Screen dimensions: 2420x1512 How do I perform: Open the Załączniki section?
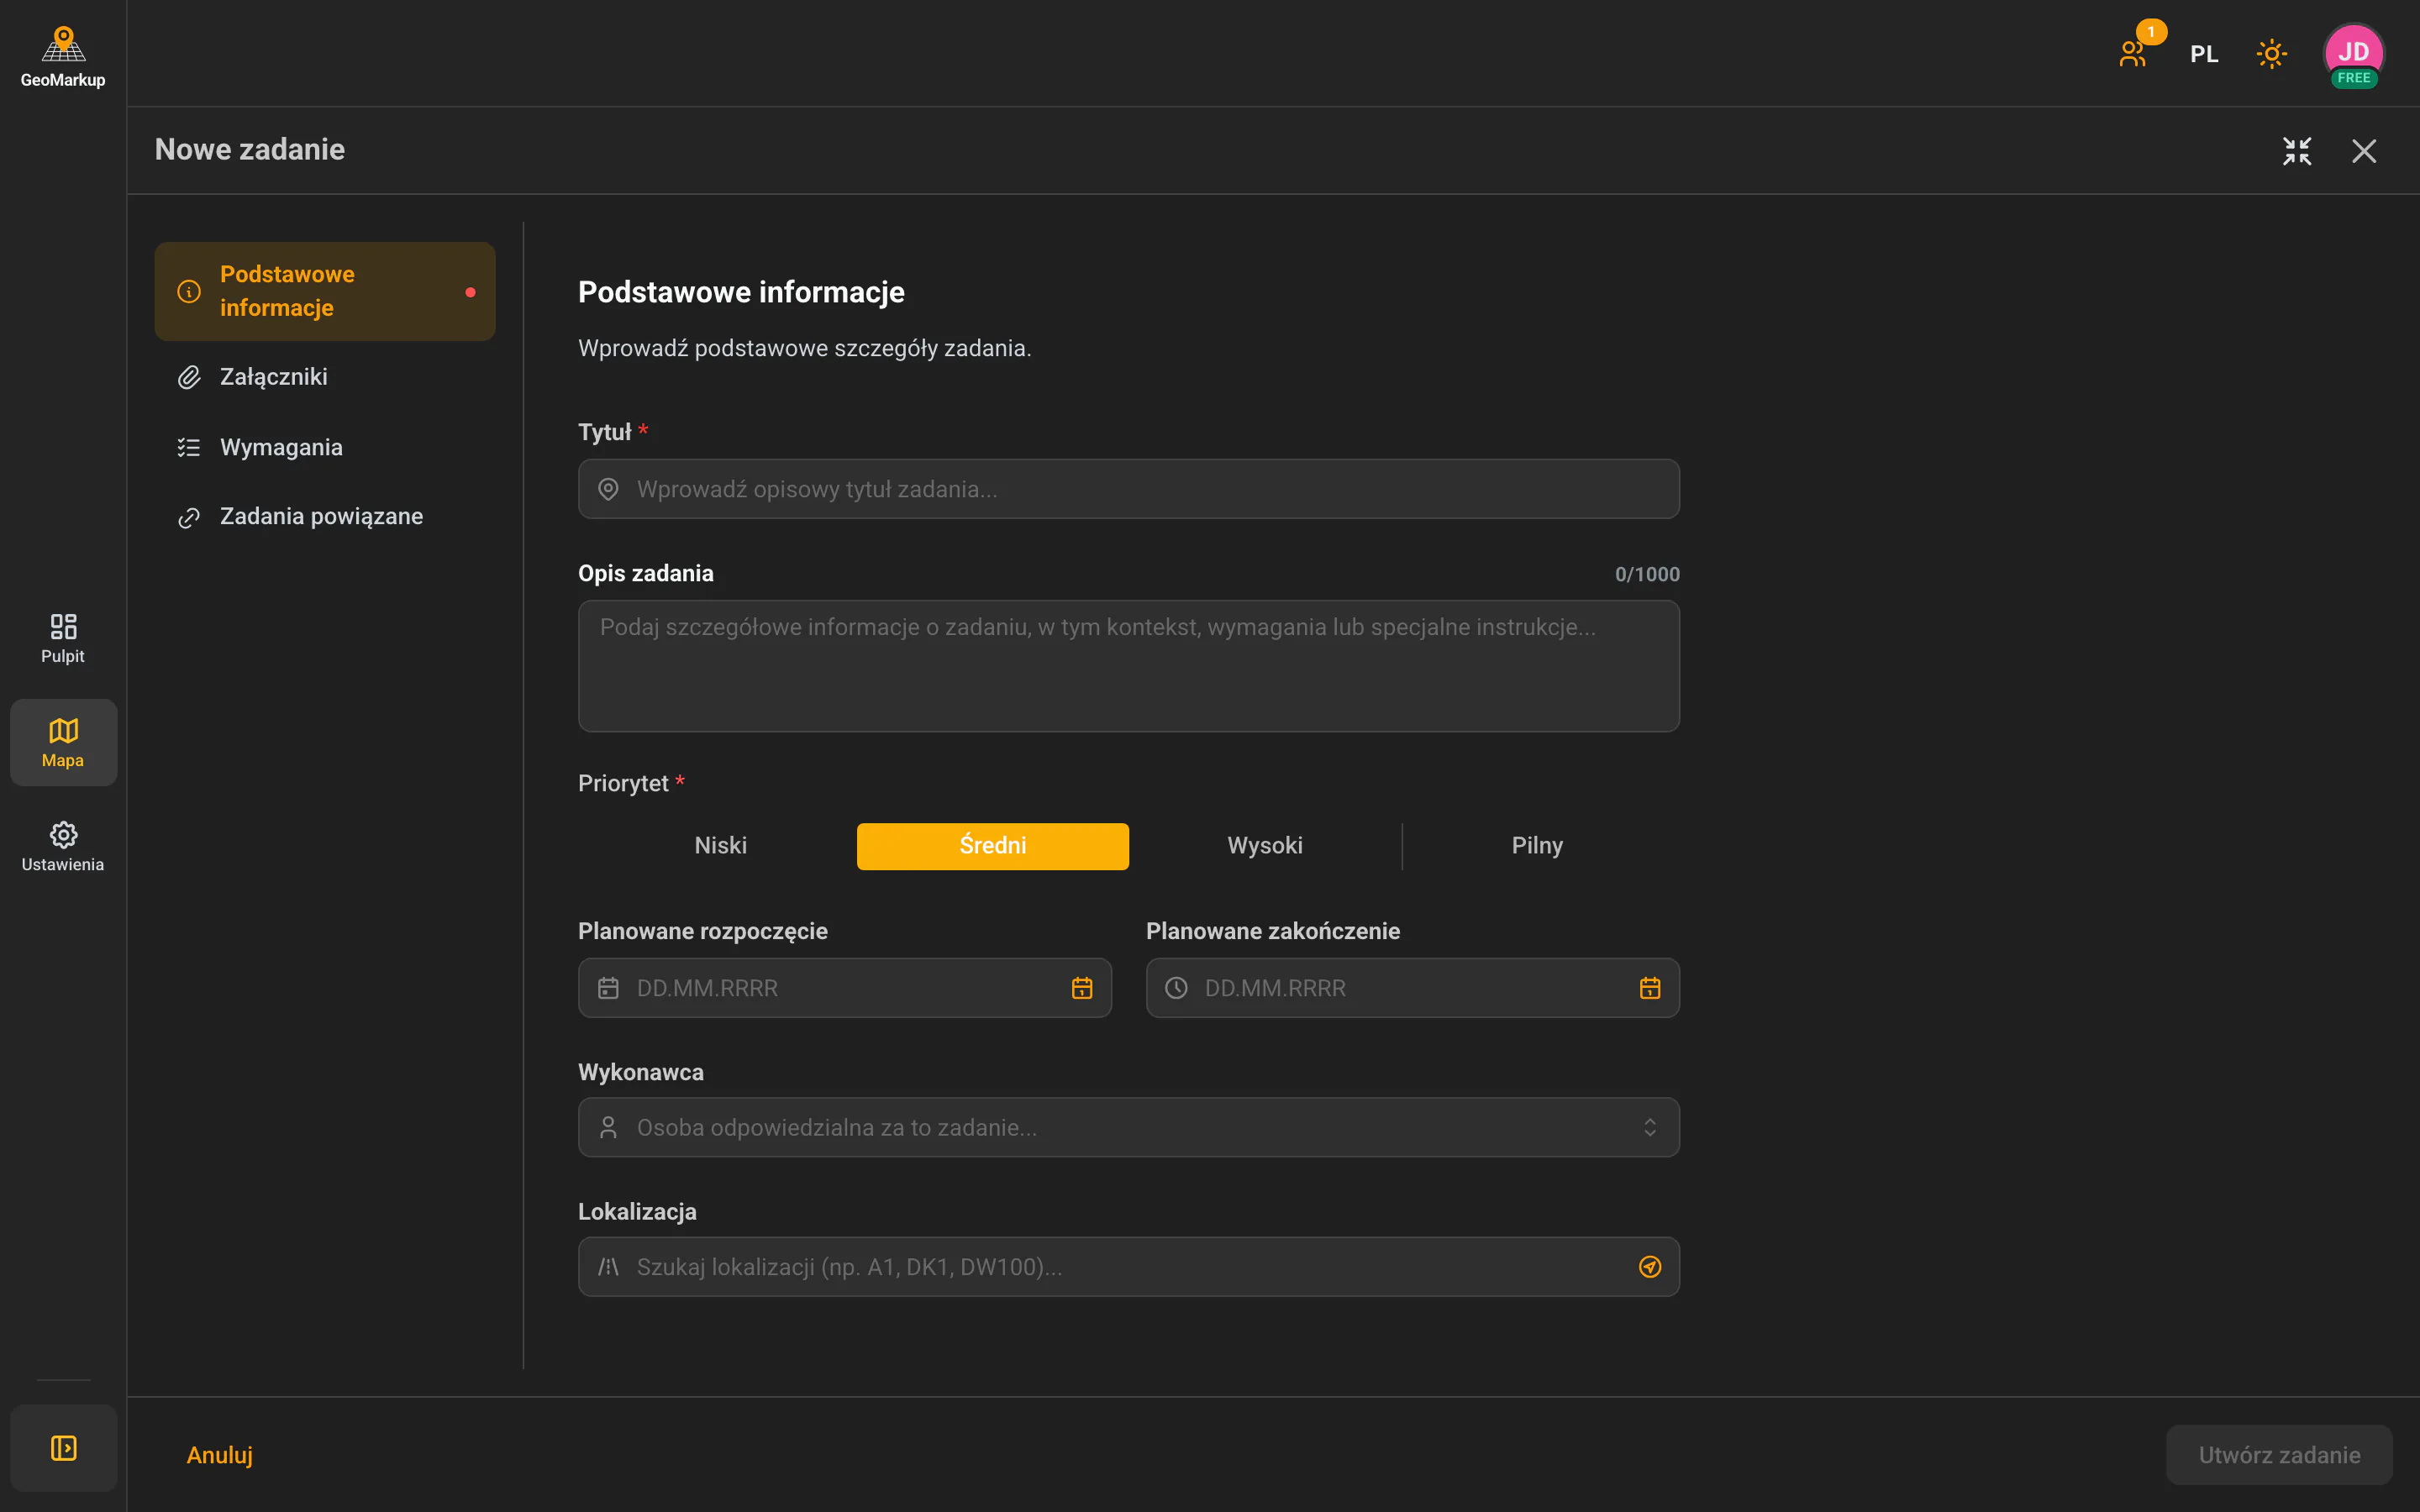coord(325,377)
